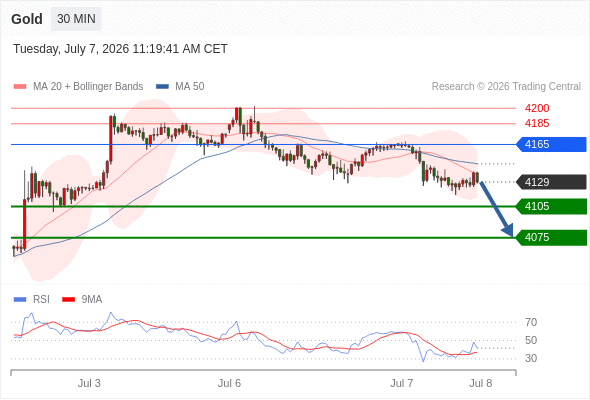Click the Research © 2026 Trading Central credit
This screenshot has width=590, height=400.
[x=506, y=87]
